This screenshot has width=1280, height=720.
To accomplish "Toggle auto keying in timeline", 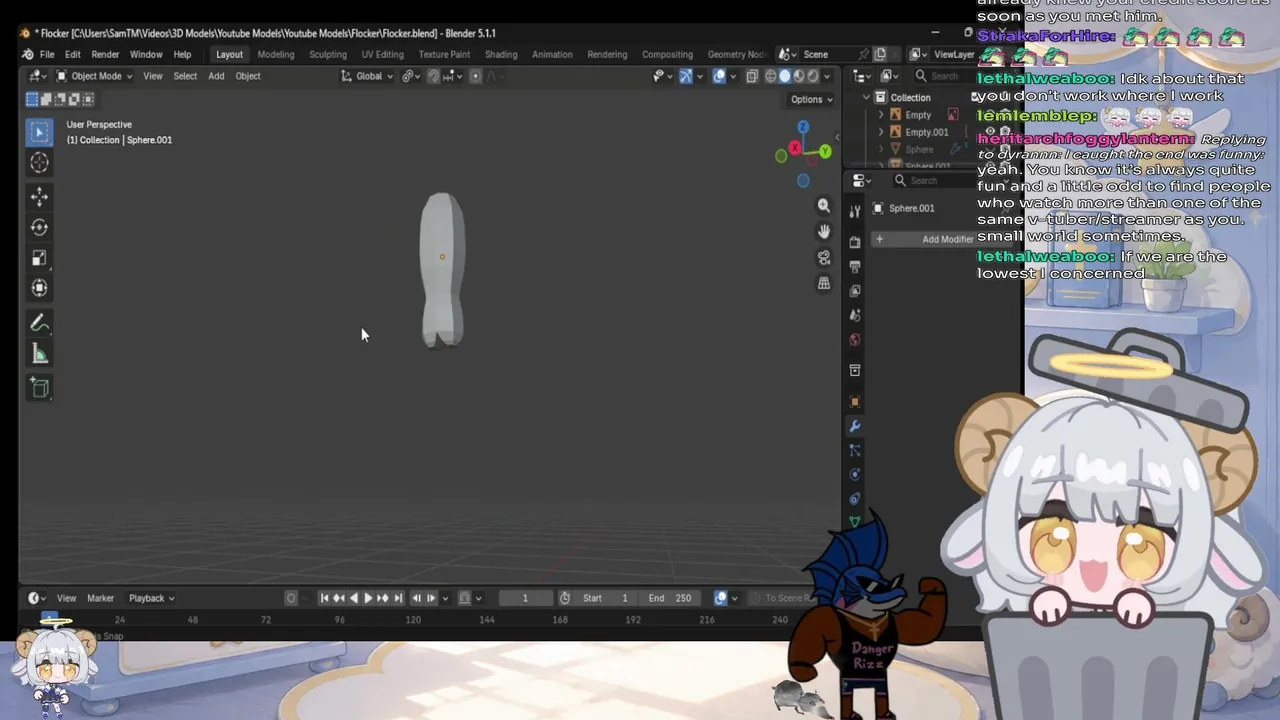I will click(291, 598).
